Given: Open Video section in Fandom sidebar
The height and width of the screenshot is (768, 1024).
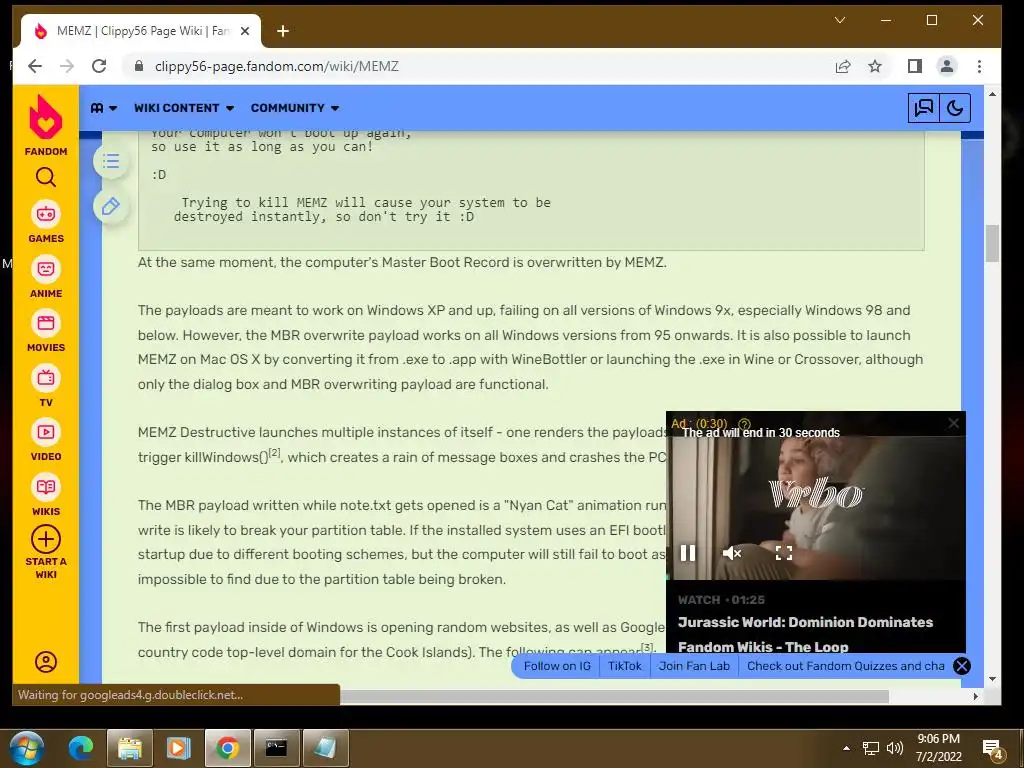Looking at the screenshot, I should [46, 440].
